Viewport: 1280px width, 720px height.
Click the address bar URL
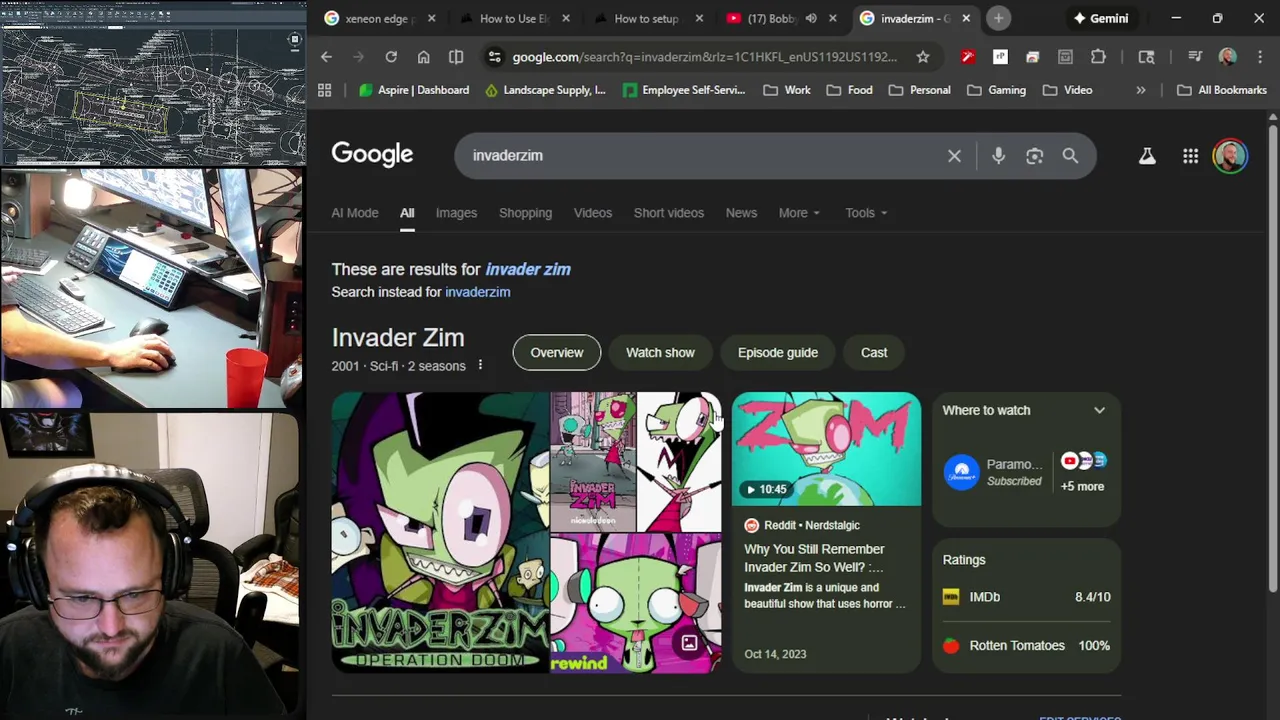705,57
